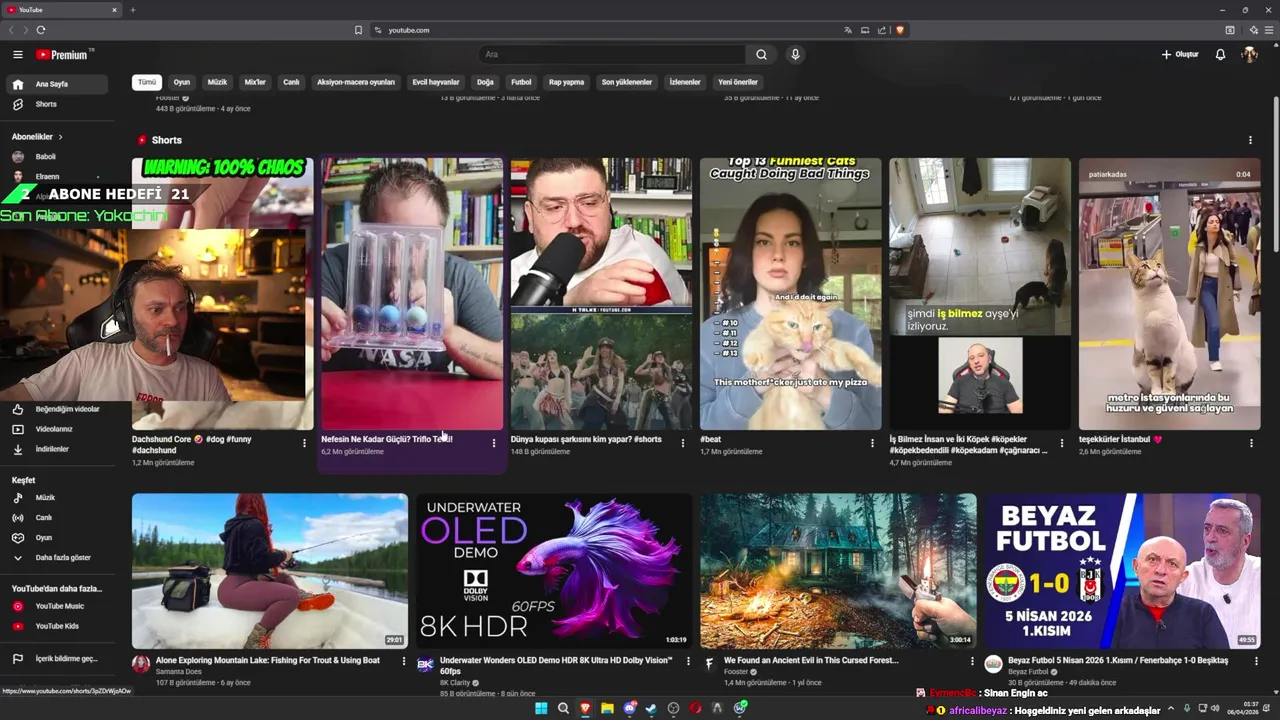The image size is (1280, 720).
Task: Select the Canlı filter chip
Action: click(x=291, y=82)
